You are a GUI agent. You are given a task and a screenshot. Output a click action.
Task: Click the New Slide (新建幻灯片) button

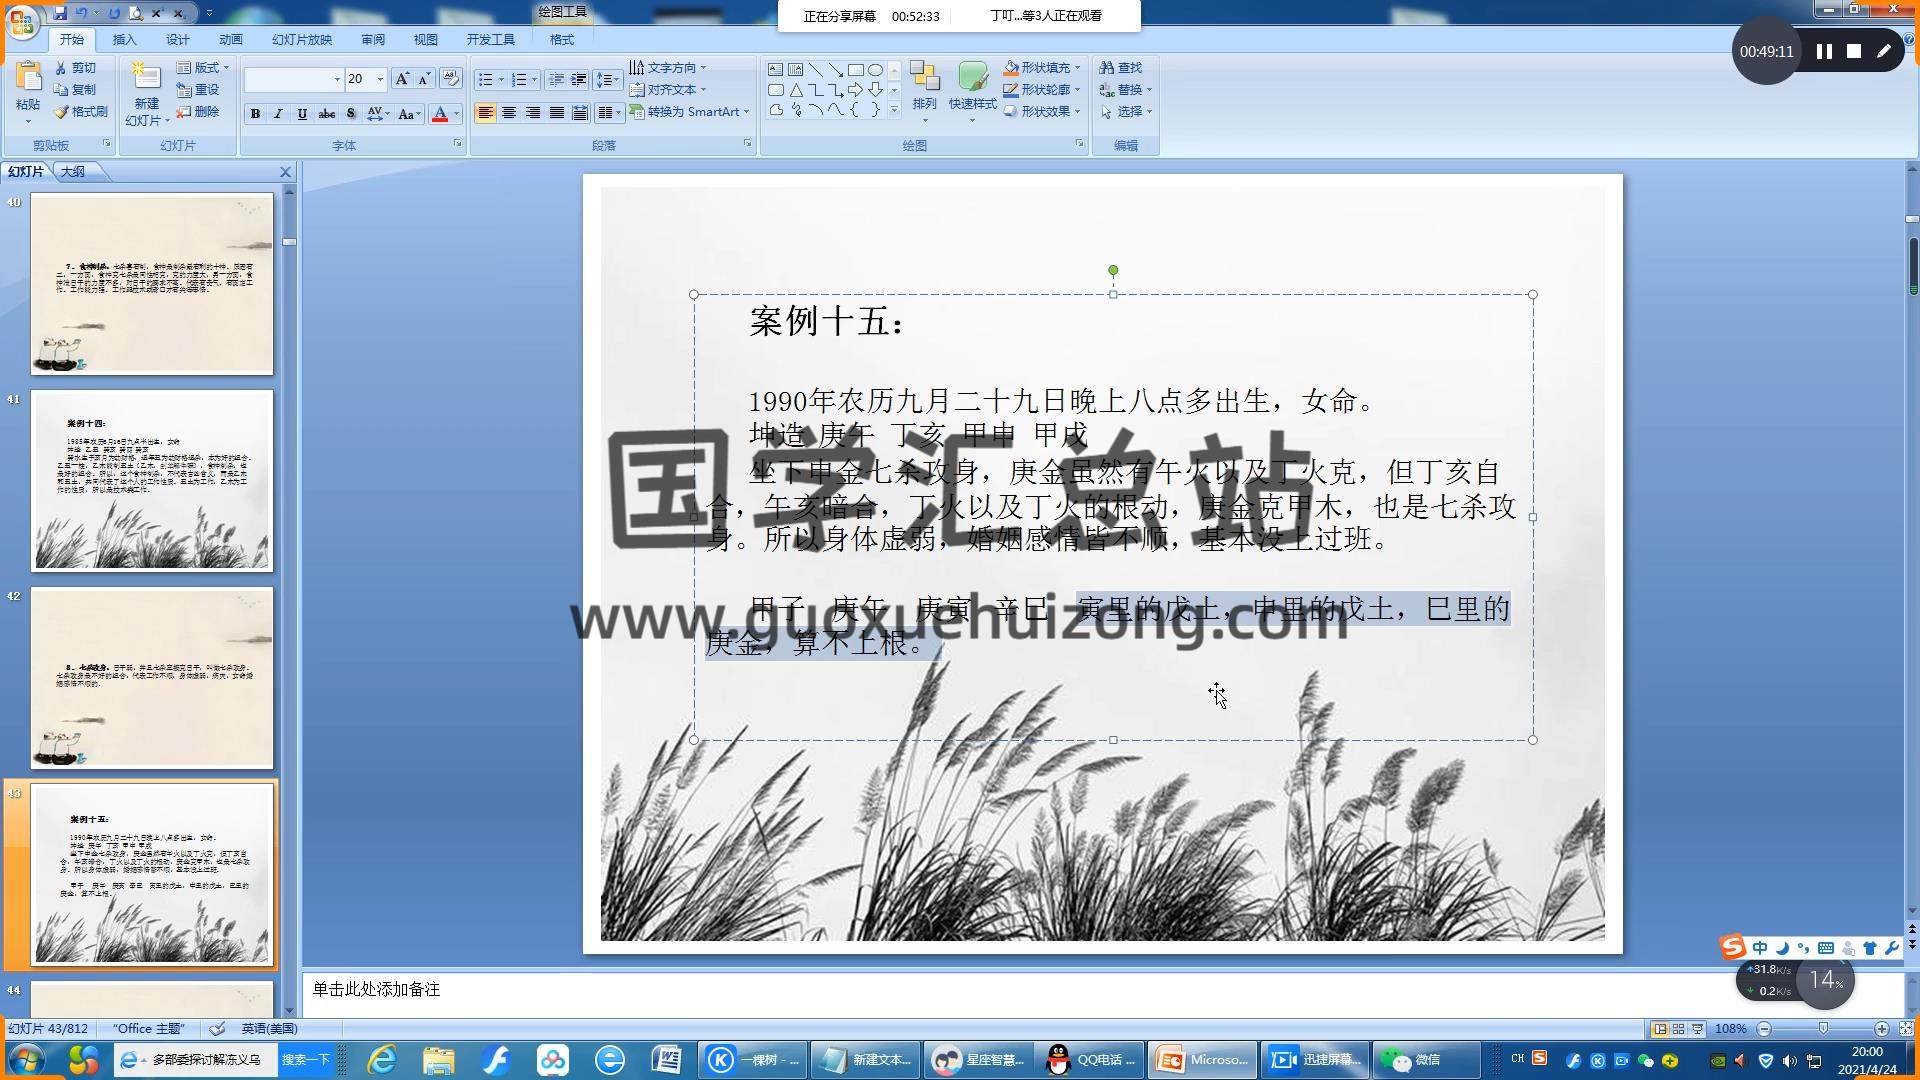tap(146, 78)
